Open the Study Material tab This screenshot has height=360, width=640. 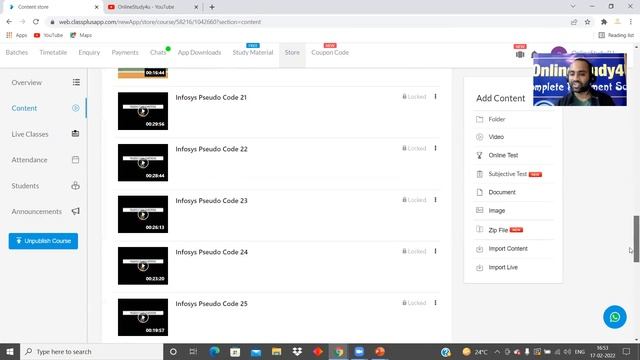click(x=253, y=53)
